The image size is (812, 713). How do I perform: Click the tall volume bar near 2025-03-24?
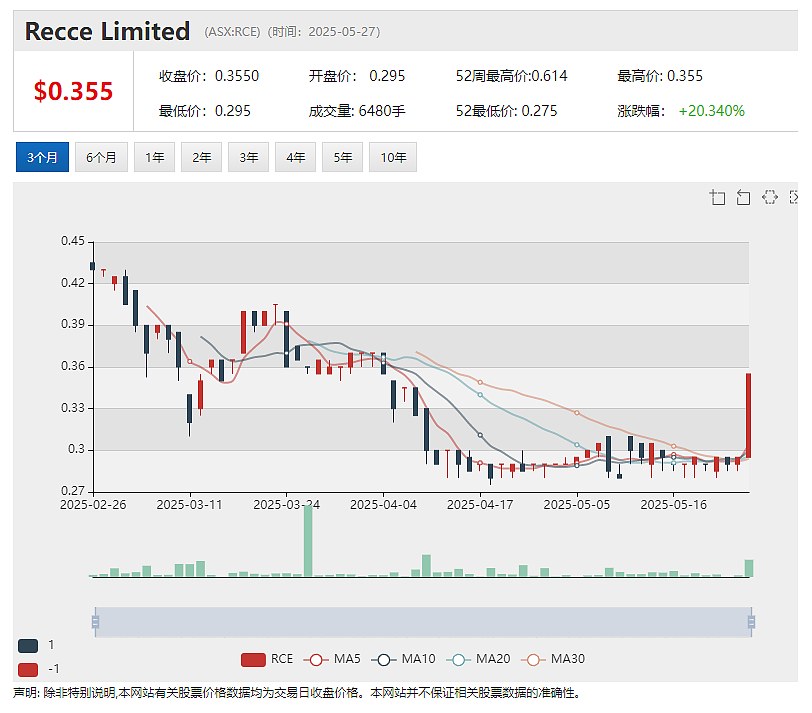308,540
